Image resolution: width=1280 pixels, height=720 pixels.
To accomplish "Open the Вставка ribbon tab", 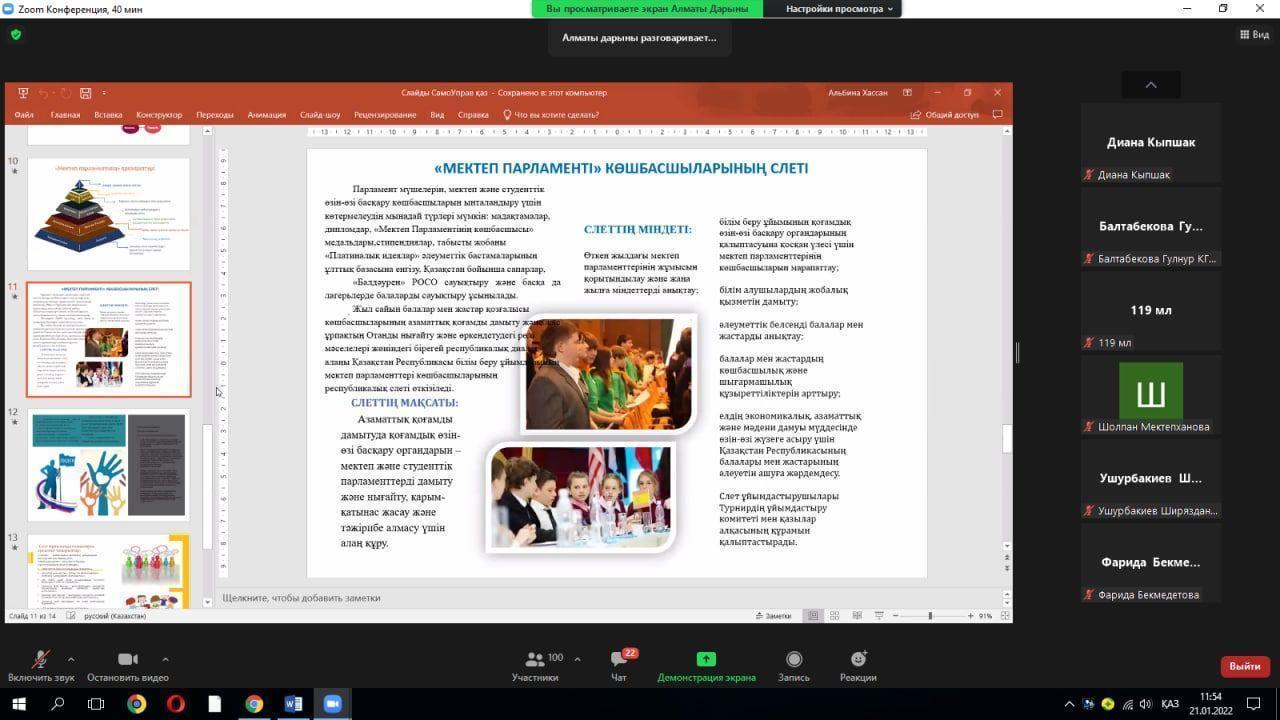I will (x=108, y=115).
